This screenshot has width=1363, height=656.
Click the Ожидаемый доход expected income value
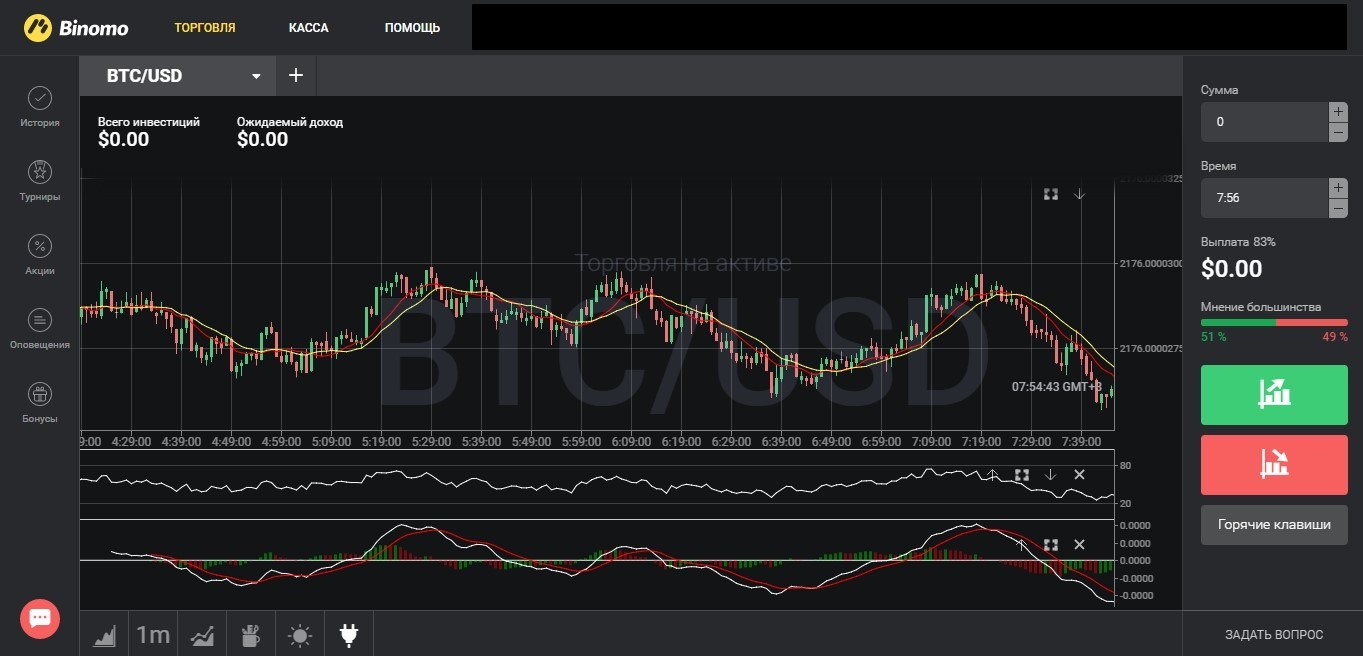click(263, 140)
